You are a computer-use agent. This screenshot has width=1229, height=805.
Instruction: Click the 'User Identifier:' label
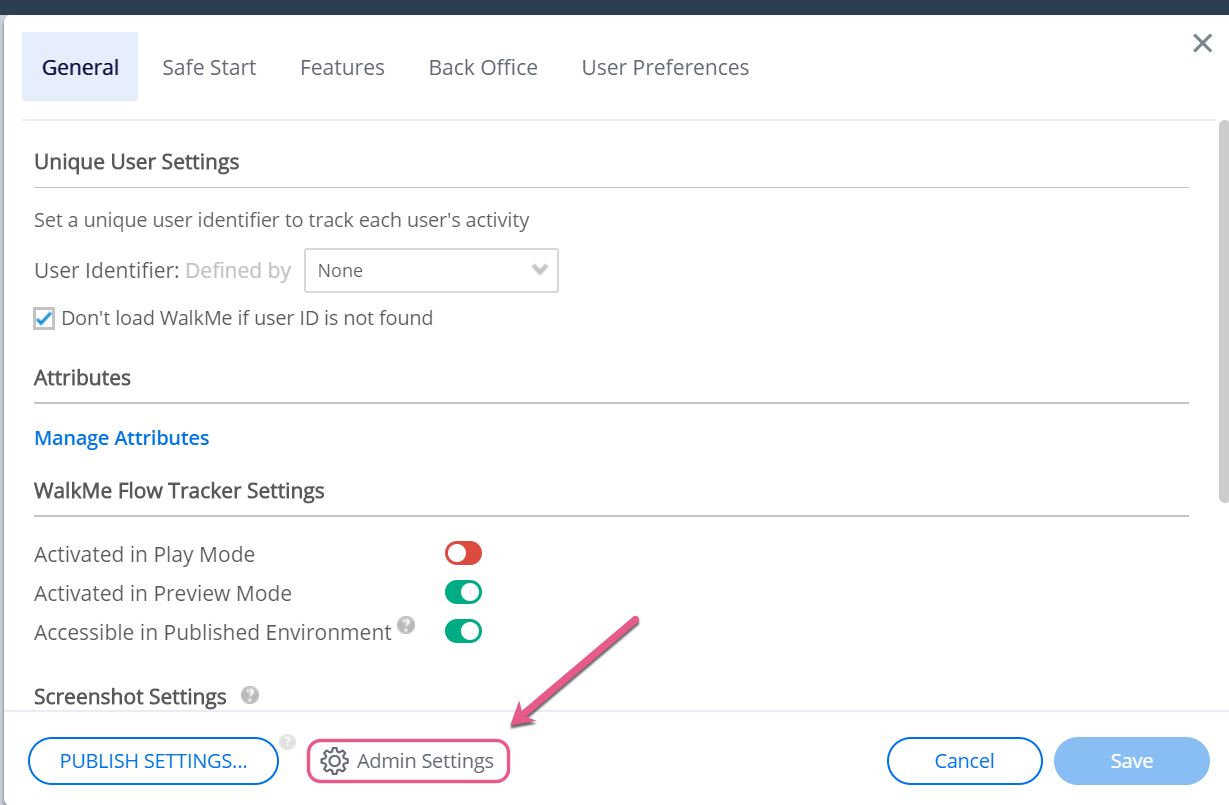(107, 271)
